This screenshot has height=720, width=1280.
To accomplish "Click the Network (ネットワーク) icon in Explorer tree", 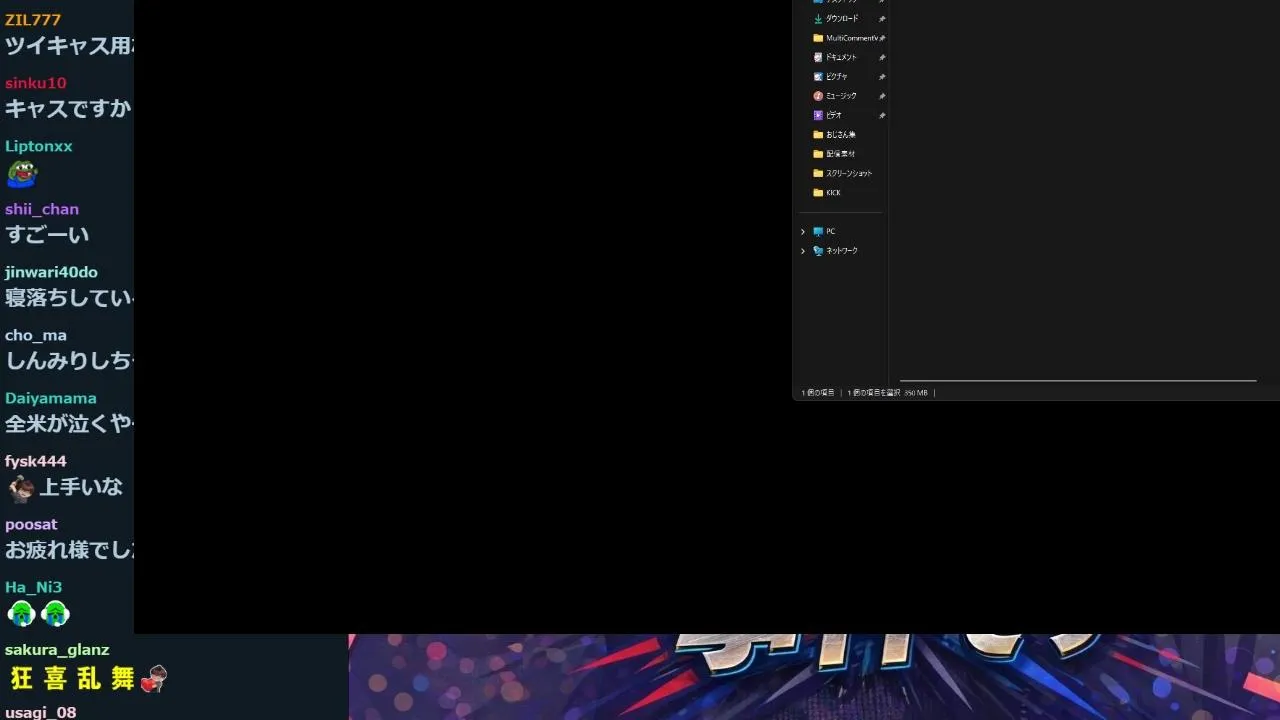I will 818,251.
